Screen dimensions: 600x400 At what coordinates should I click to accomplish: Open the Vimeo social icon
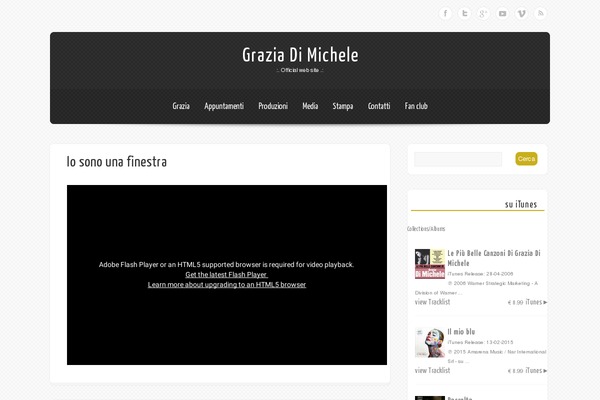(522, 14)
